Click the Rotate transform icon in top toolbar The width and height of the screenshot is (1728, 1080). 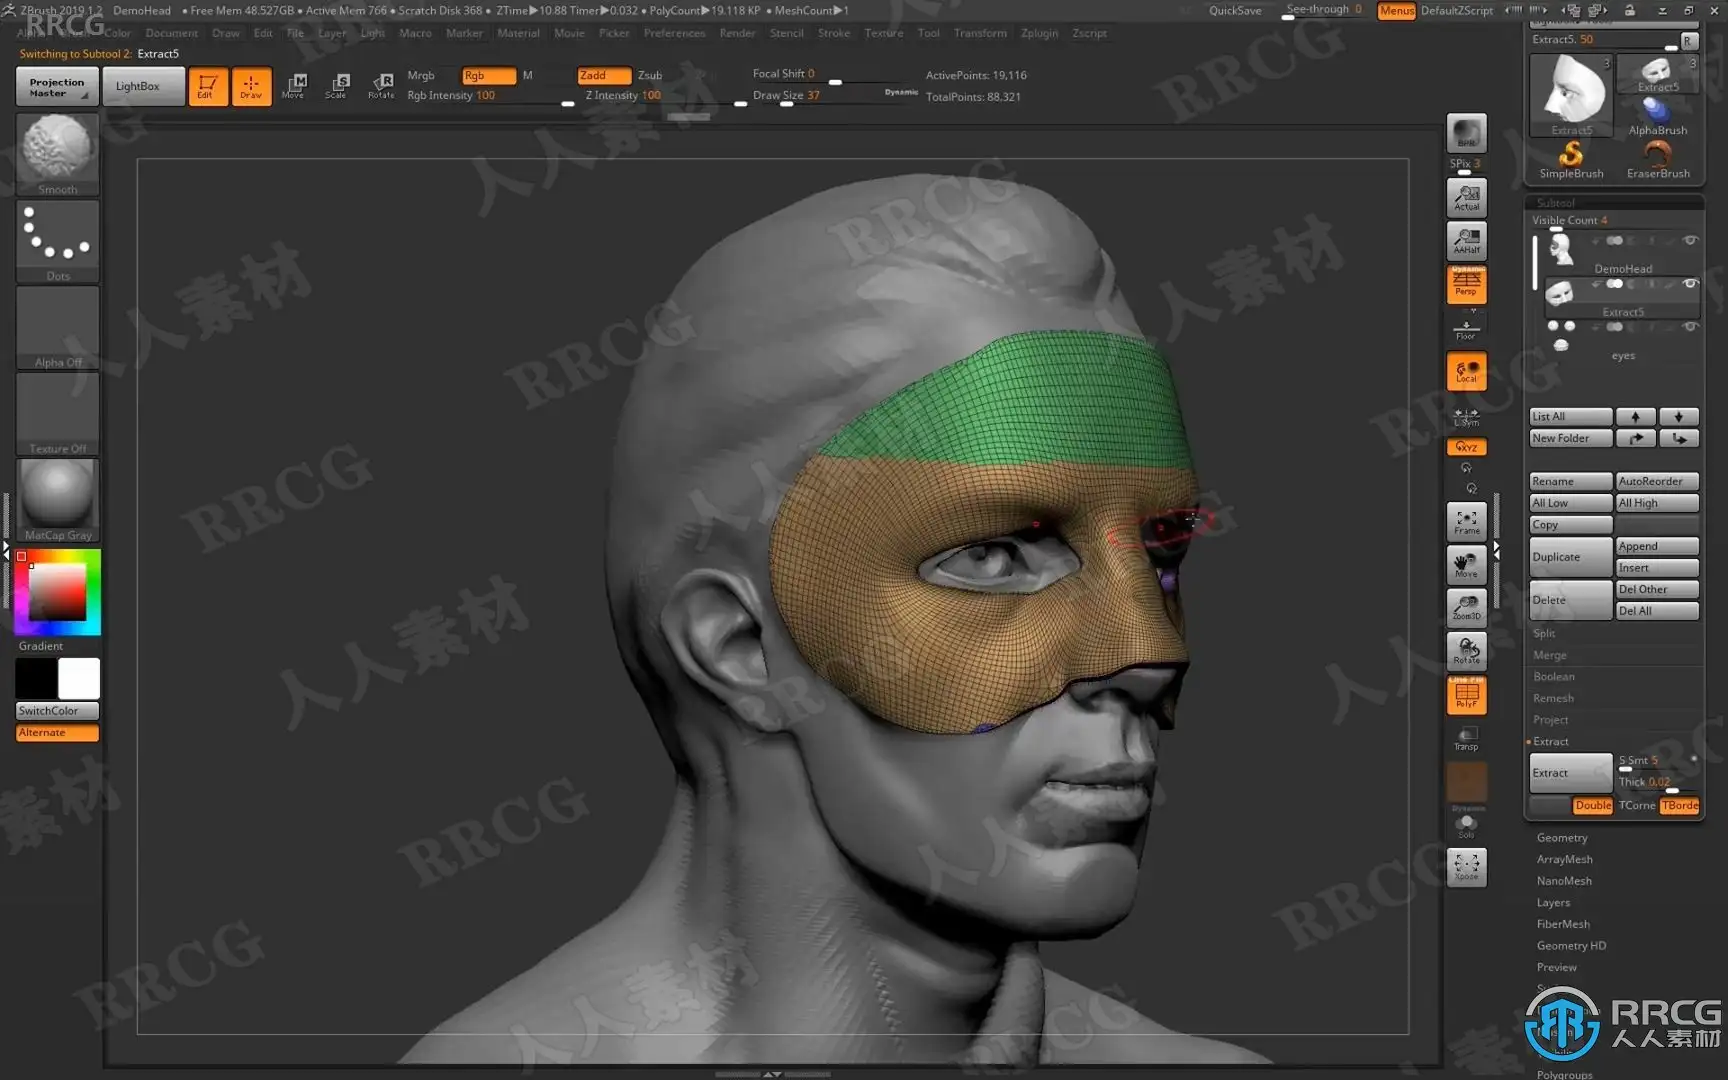pos(381,86)
